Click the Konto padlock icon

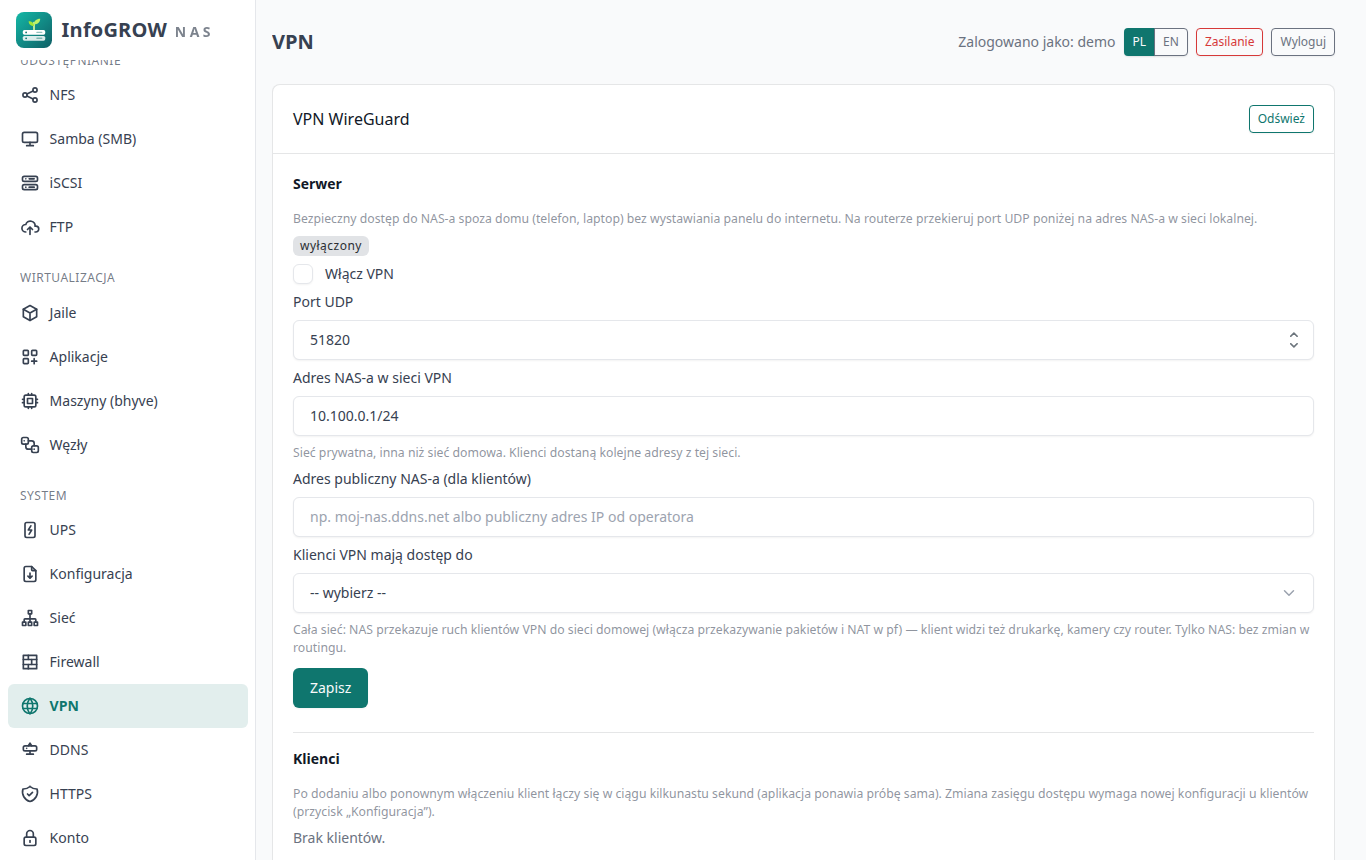[x=30, y=838]
